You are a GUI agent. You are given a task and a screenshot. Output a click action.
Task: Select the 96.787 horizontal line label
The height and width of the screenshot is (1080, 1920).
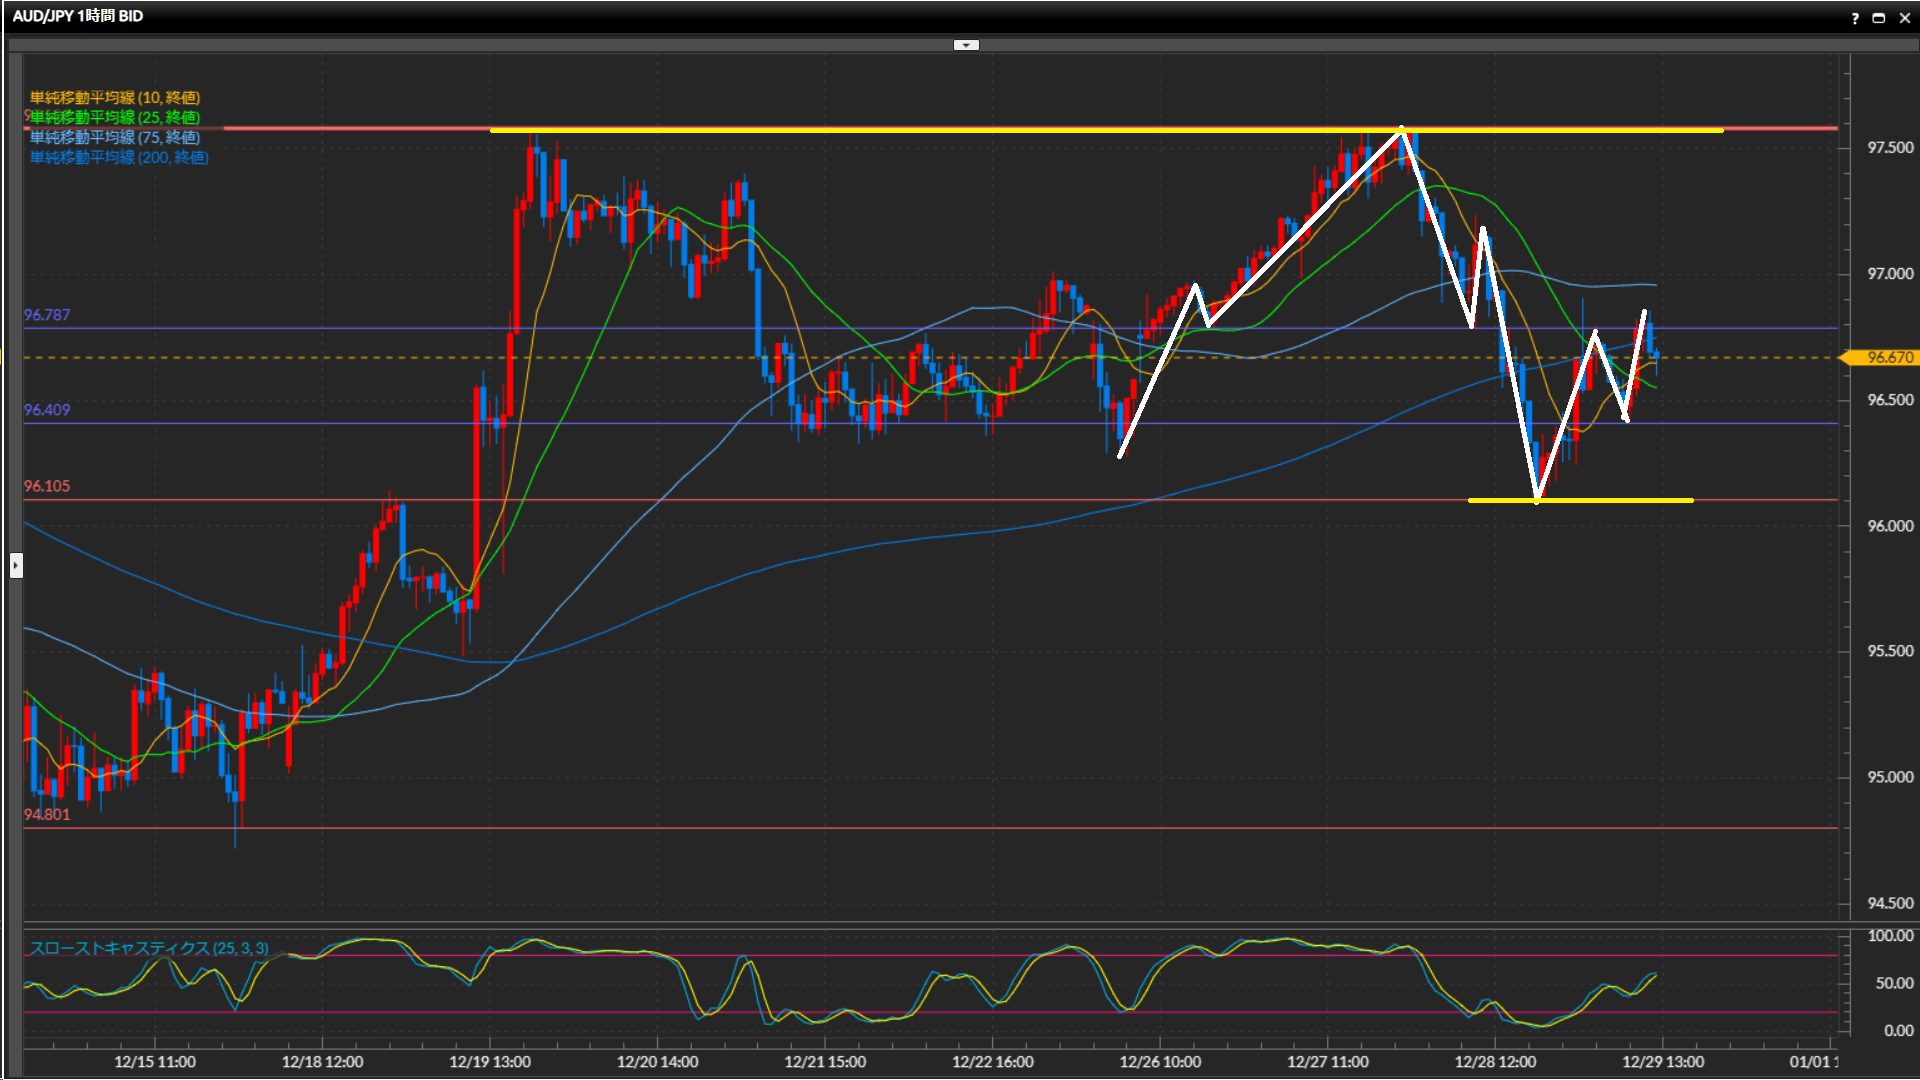coord(47,315)
